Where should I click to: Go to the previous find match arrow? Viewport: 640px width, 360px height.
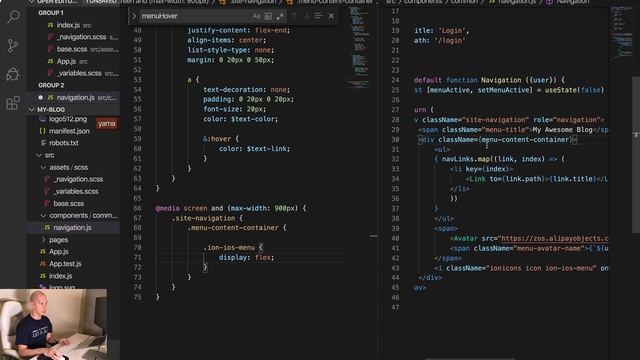pos(295,16)
